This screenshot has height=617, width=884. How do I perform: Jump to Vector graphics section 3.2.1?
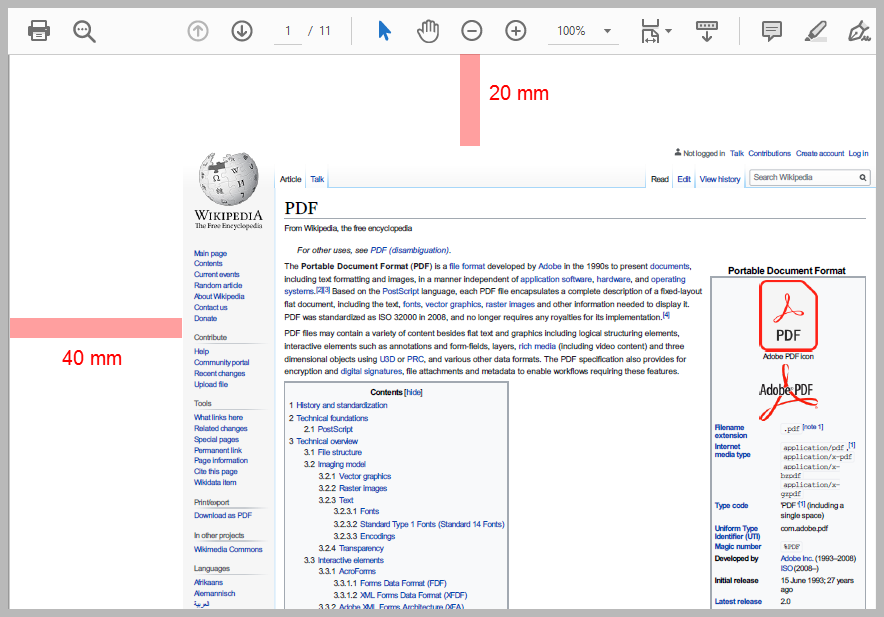tap(365, 477)
